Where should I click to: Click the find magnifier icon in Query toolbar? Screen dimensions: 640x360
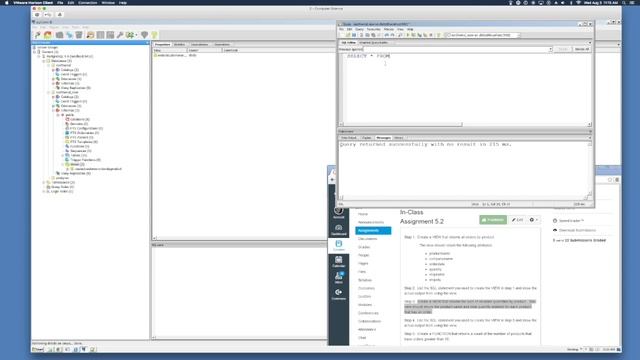(400, 36)
